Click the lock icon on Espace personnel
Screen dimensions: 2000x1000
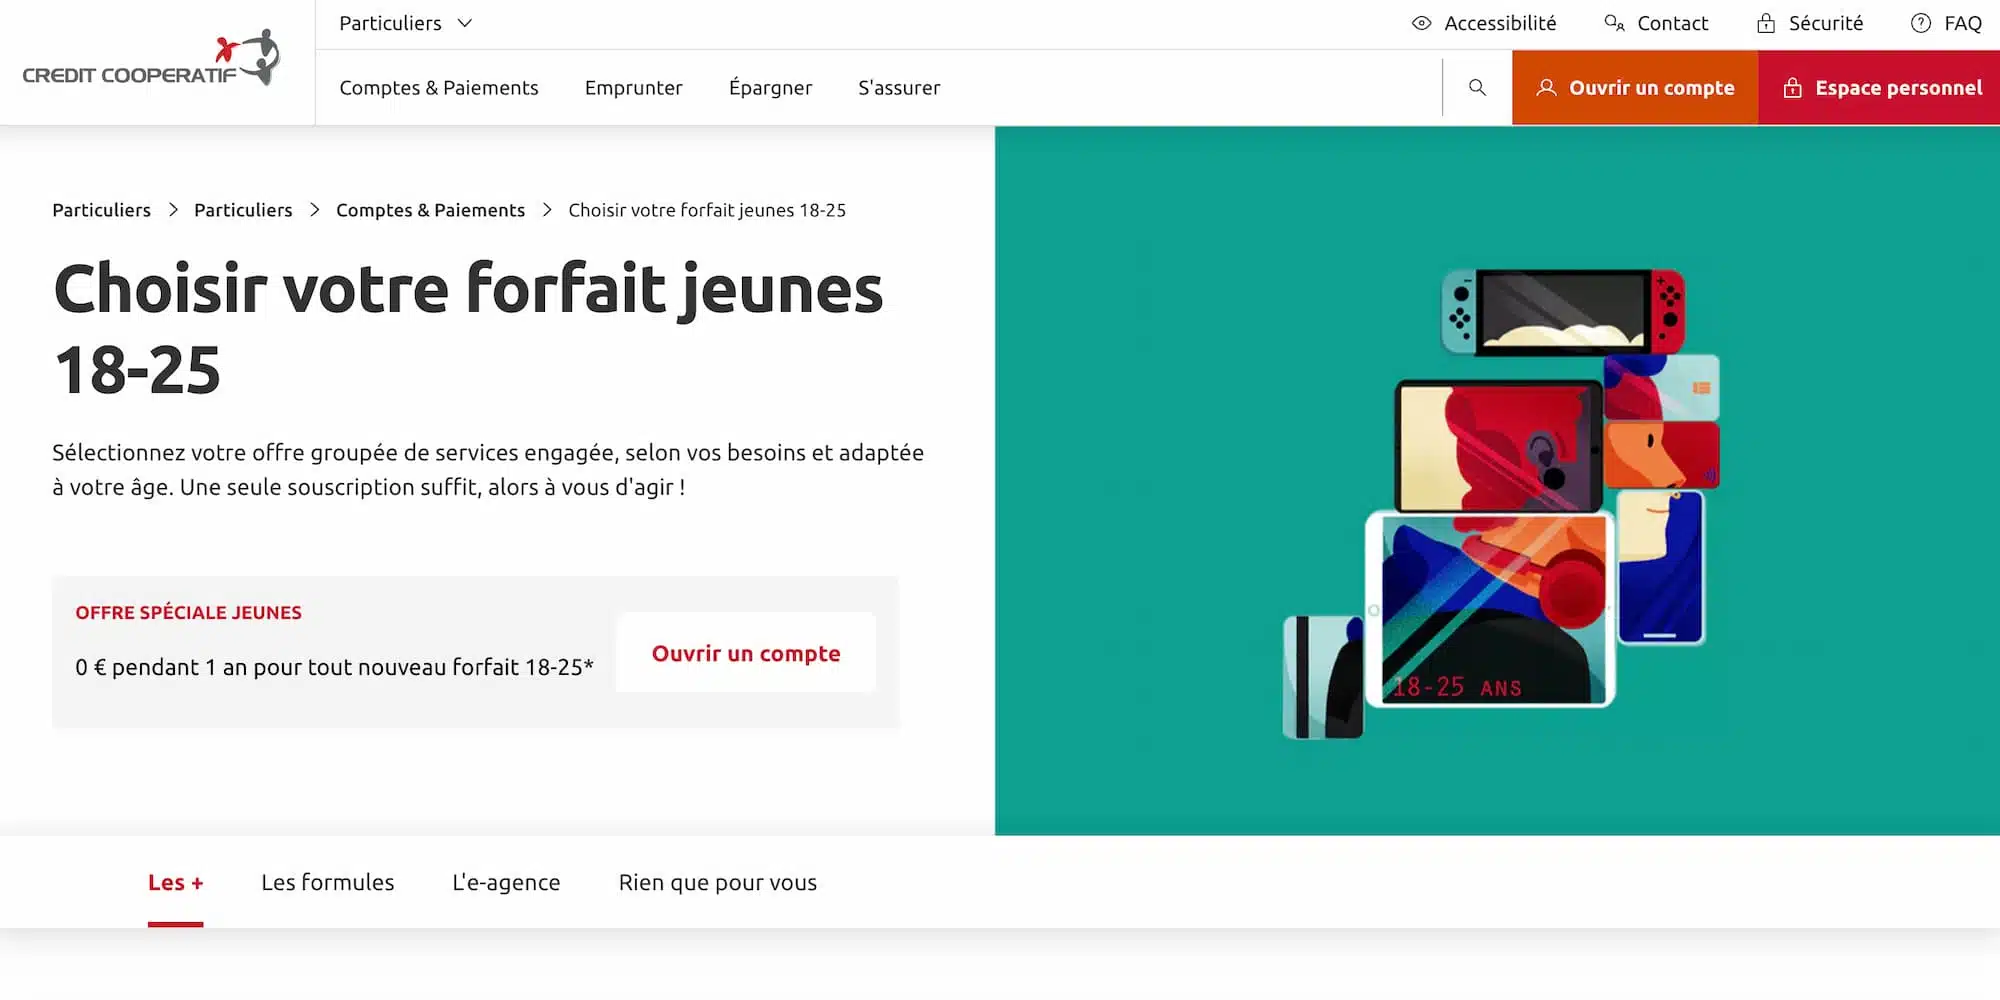tap(1792, 88)
